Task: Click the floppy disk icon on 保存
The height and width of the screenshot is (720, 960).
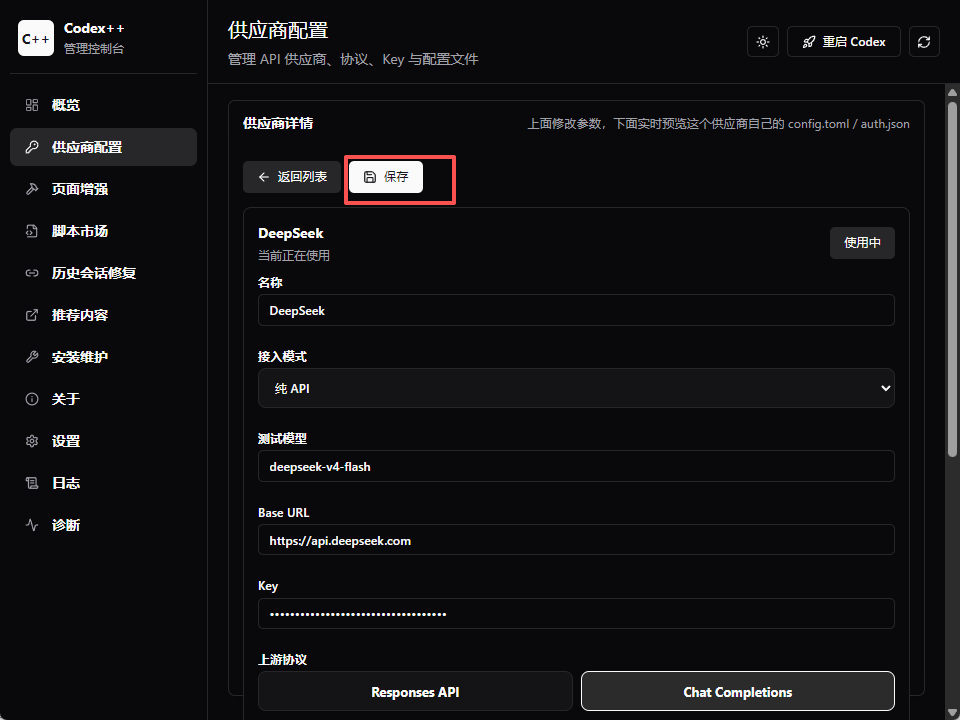Action: pos(369,177)
